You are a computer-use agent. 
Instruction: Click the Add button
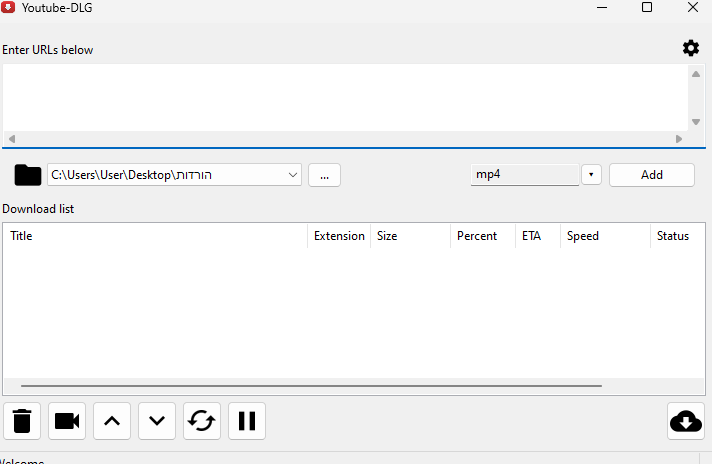(652, 175)
